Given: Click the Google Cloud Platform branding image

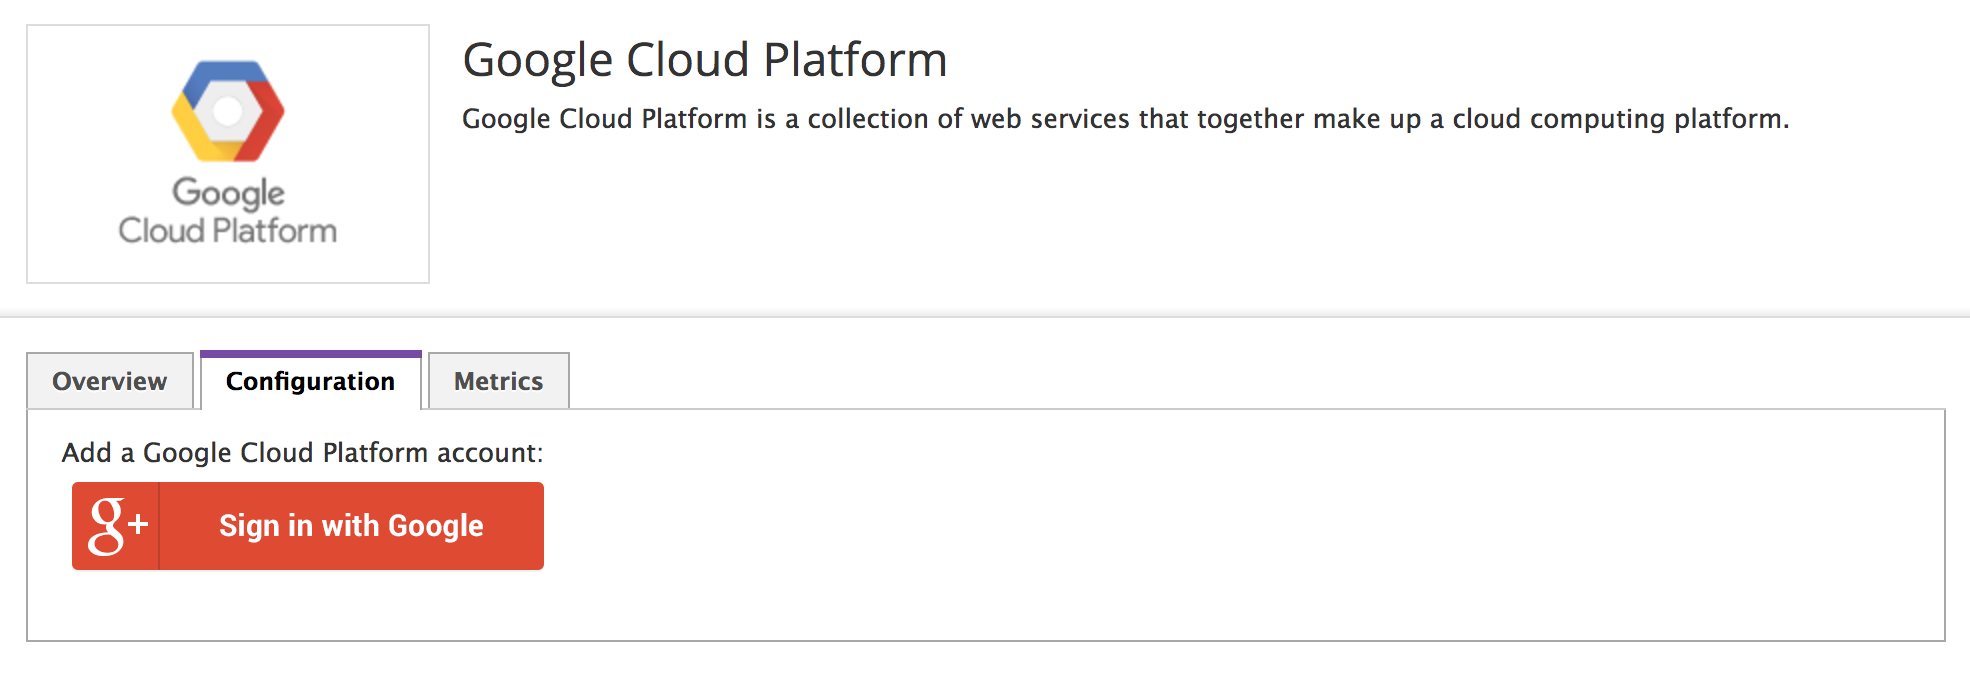Looking at the screenshot, I should click(227, 150).
